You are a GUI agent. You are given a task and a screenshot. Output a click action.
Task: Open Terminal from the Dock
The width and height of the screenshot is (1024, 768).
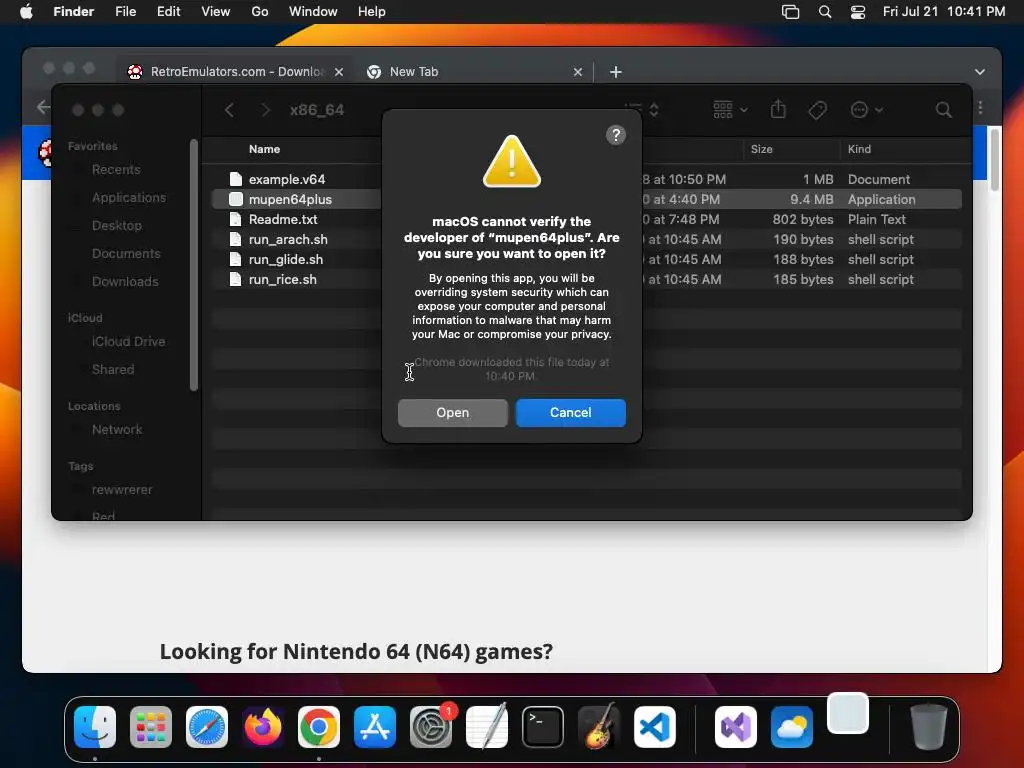click(543, 727)
